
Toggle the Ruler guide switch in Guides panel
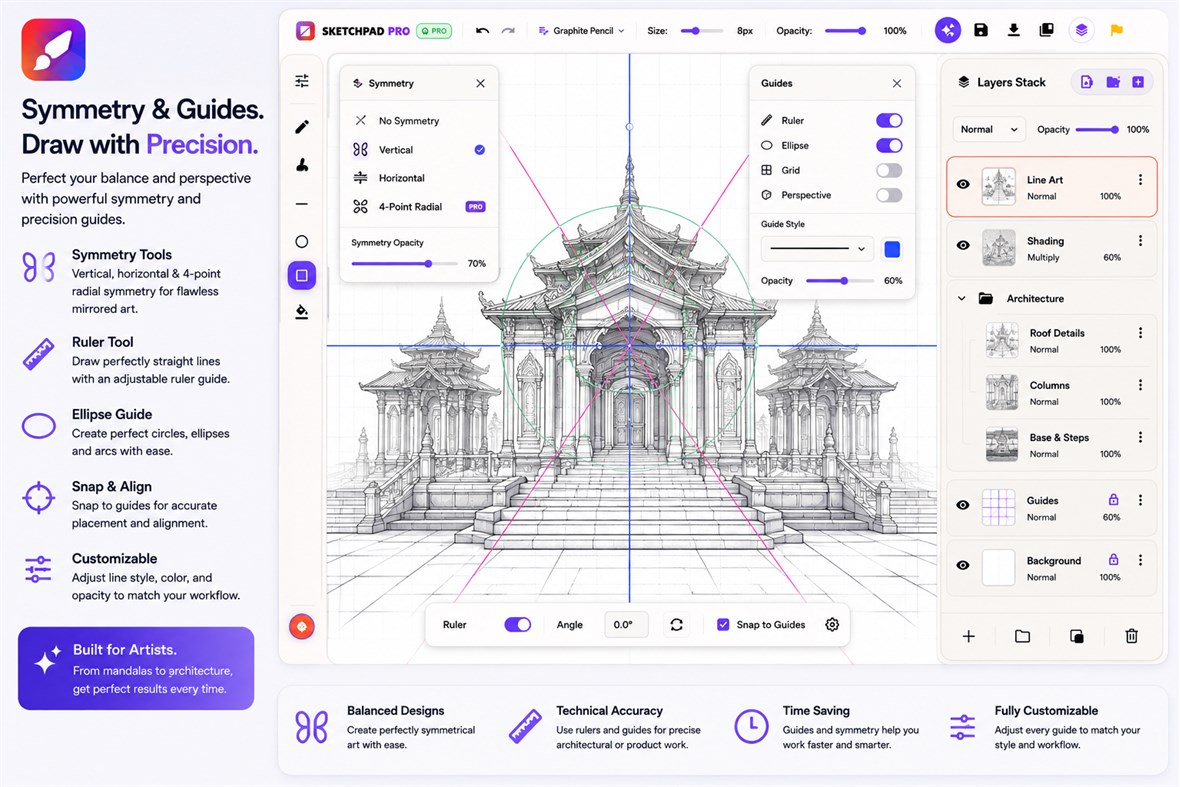pyautogui.click(x=889, y=120)
